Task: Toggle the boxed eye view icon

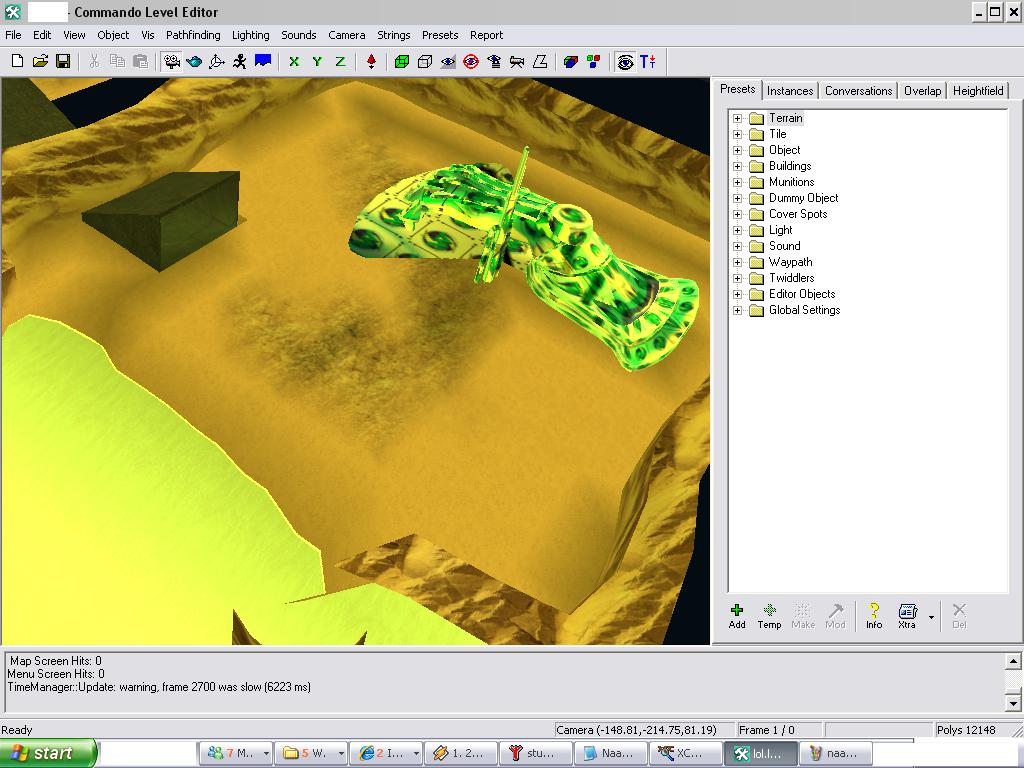Action: click(x=626, y=61)
